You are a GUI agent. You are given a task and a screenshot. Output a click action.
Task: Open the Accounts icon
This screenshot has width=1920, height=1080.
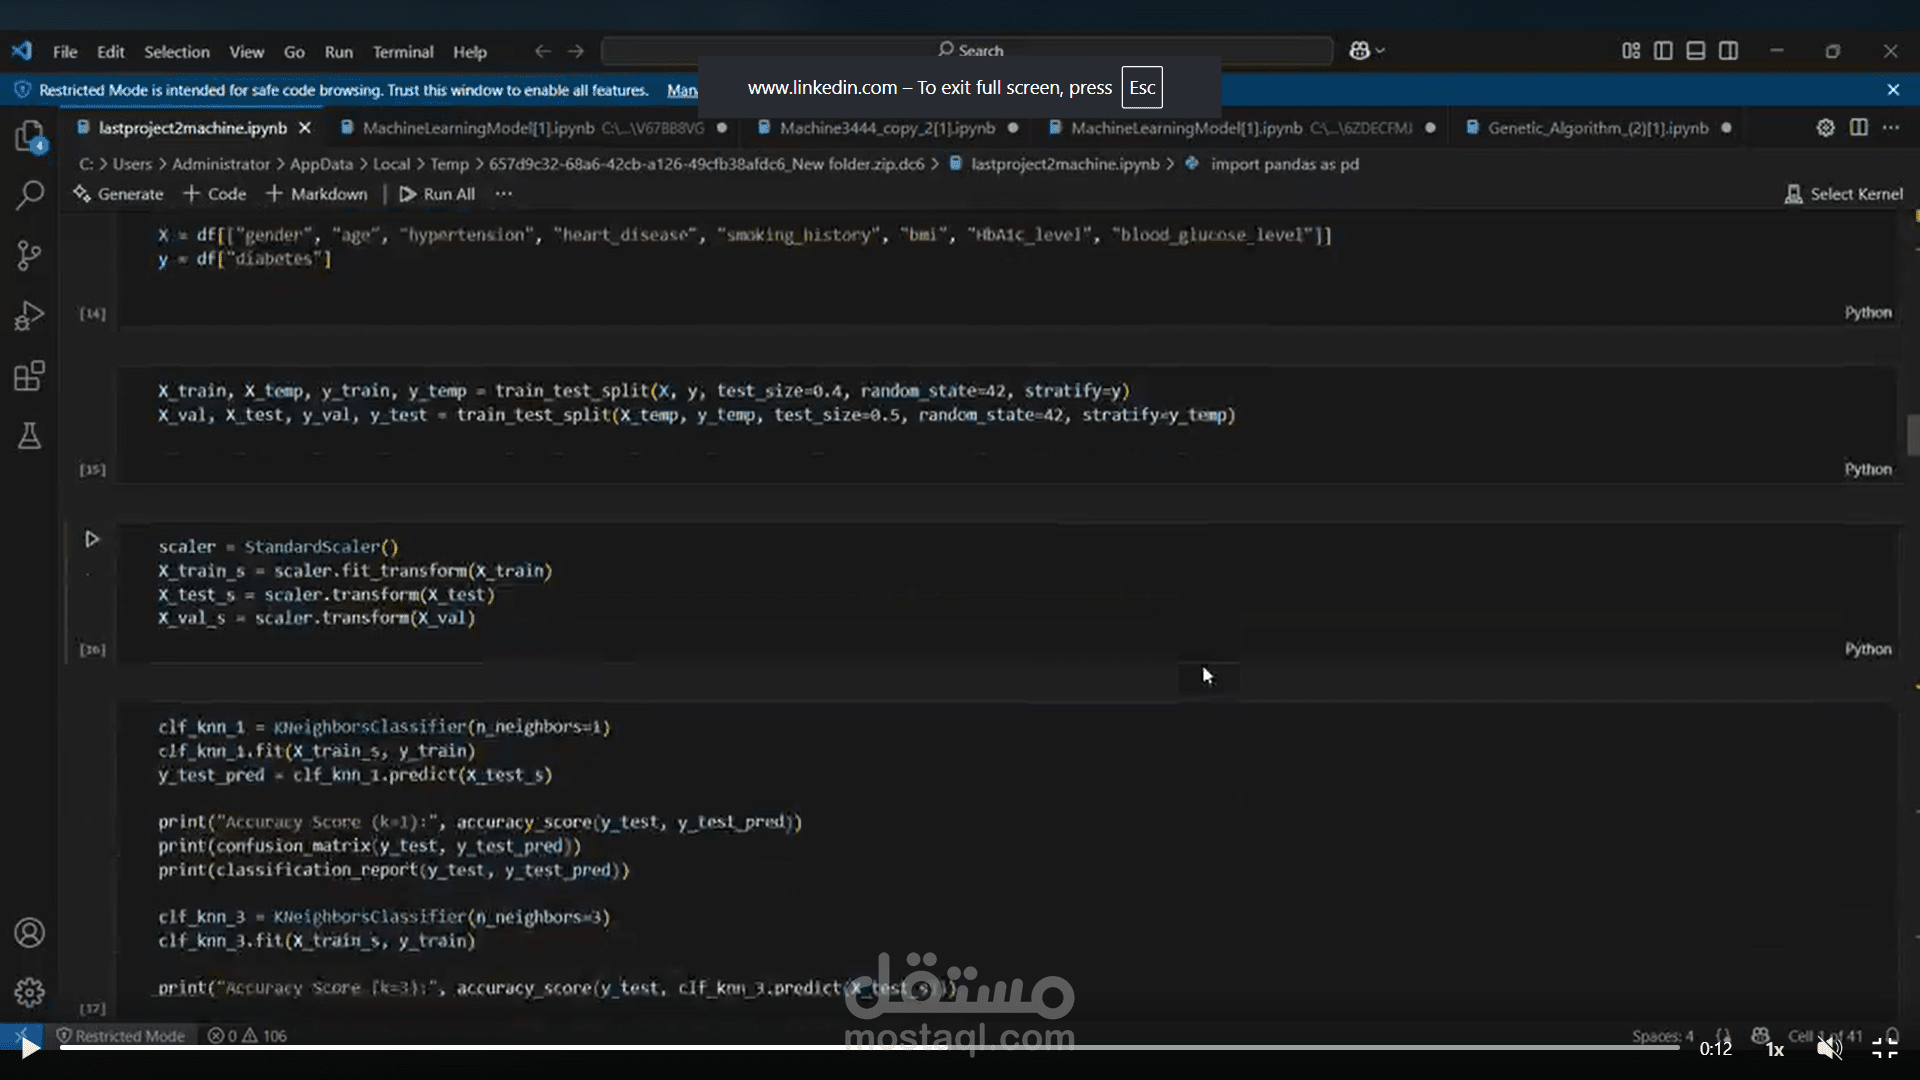pyautogui.click(x=30, y=932)
